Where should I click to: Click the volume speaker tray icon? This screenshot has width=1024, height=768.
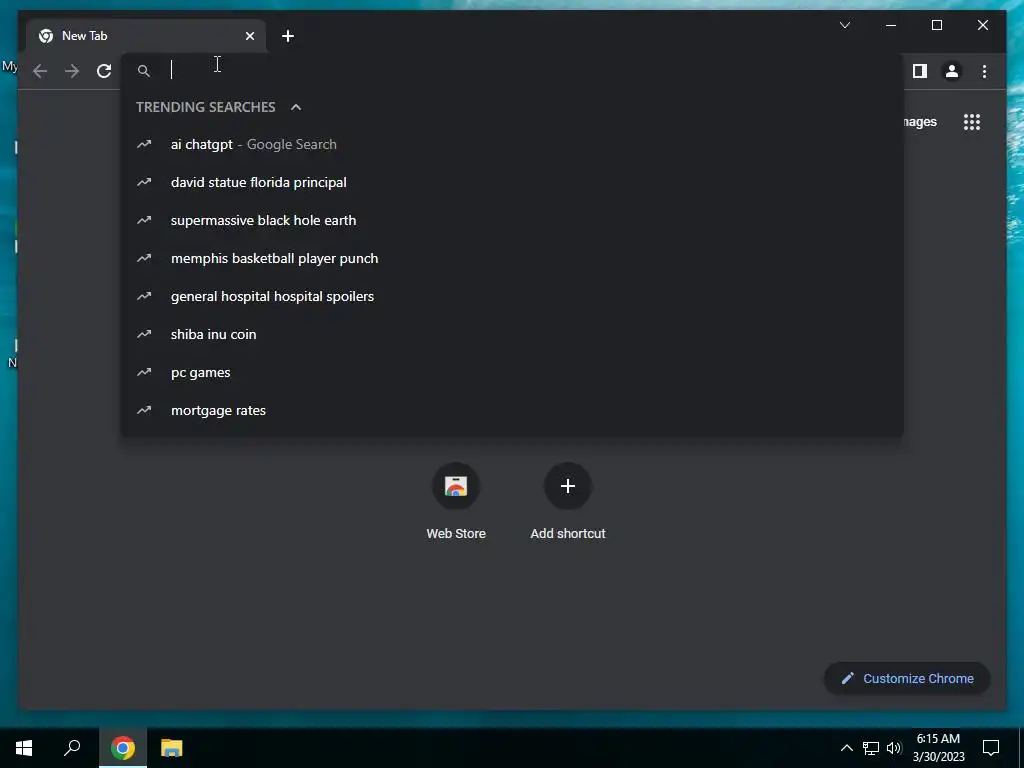(893, 748)
